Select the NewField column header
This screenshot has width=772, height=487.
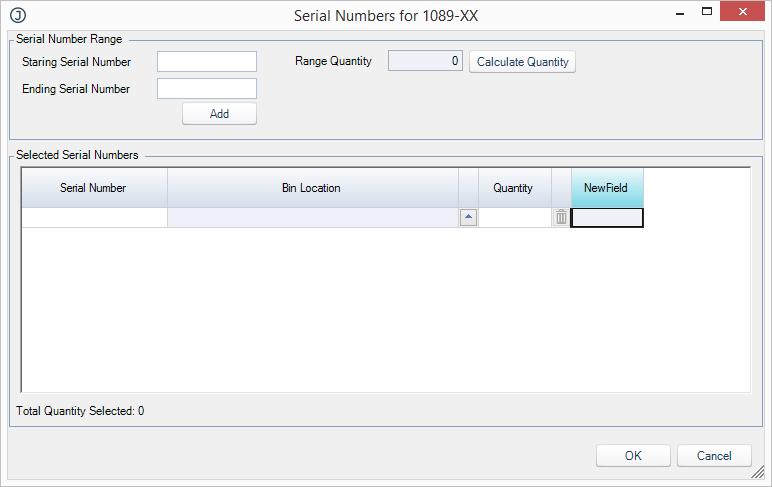[x=606, y=188]
